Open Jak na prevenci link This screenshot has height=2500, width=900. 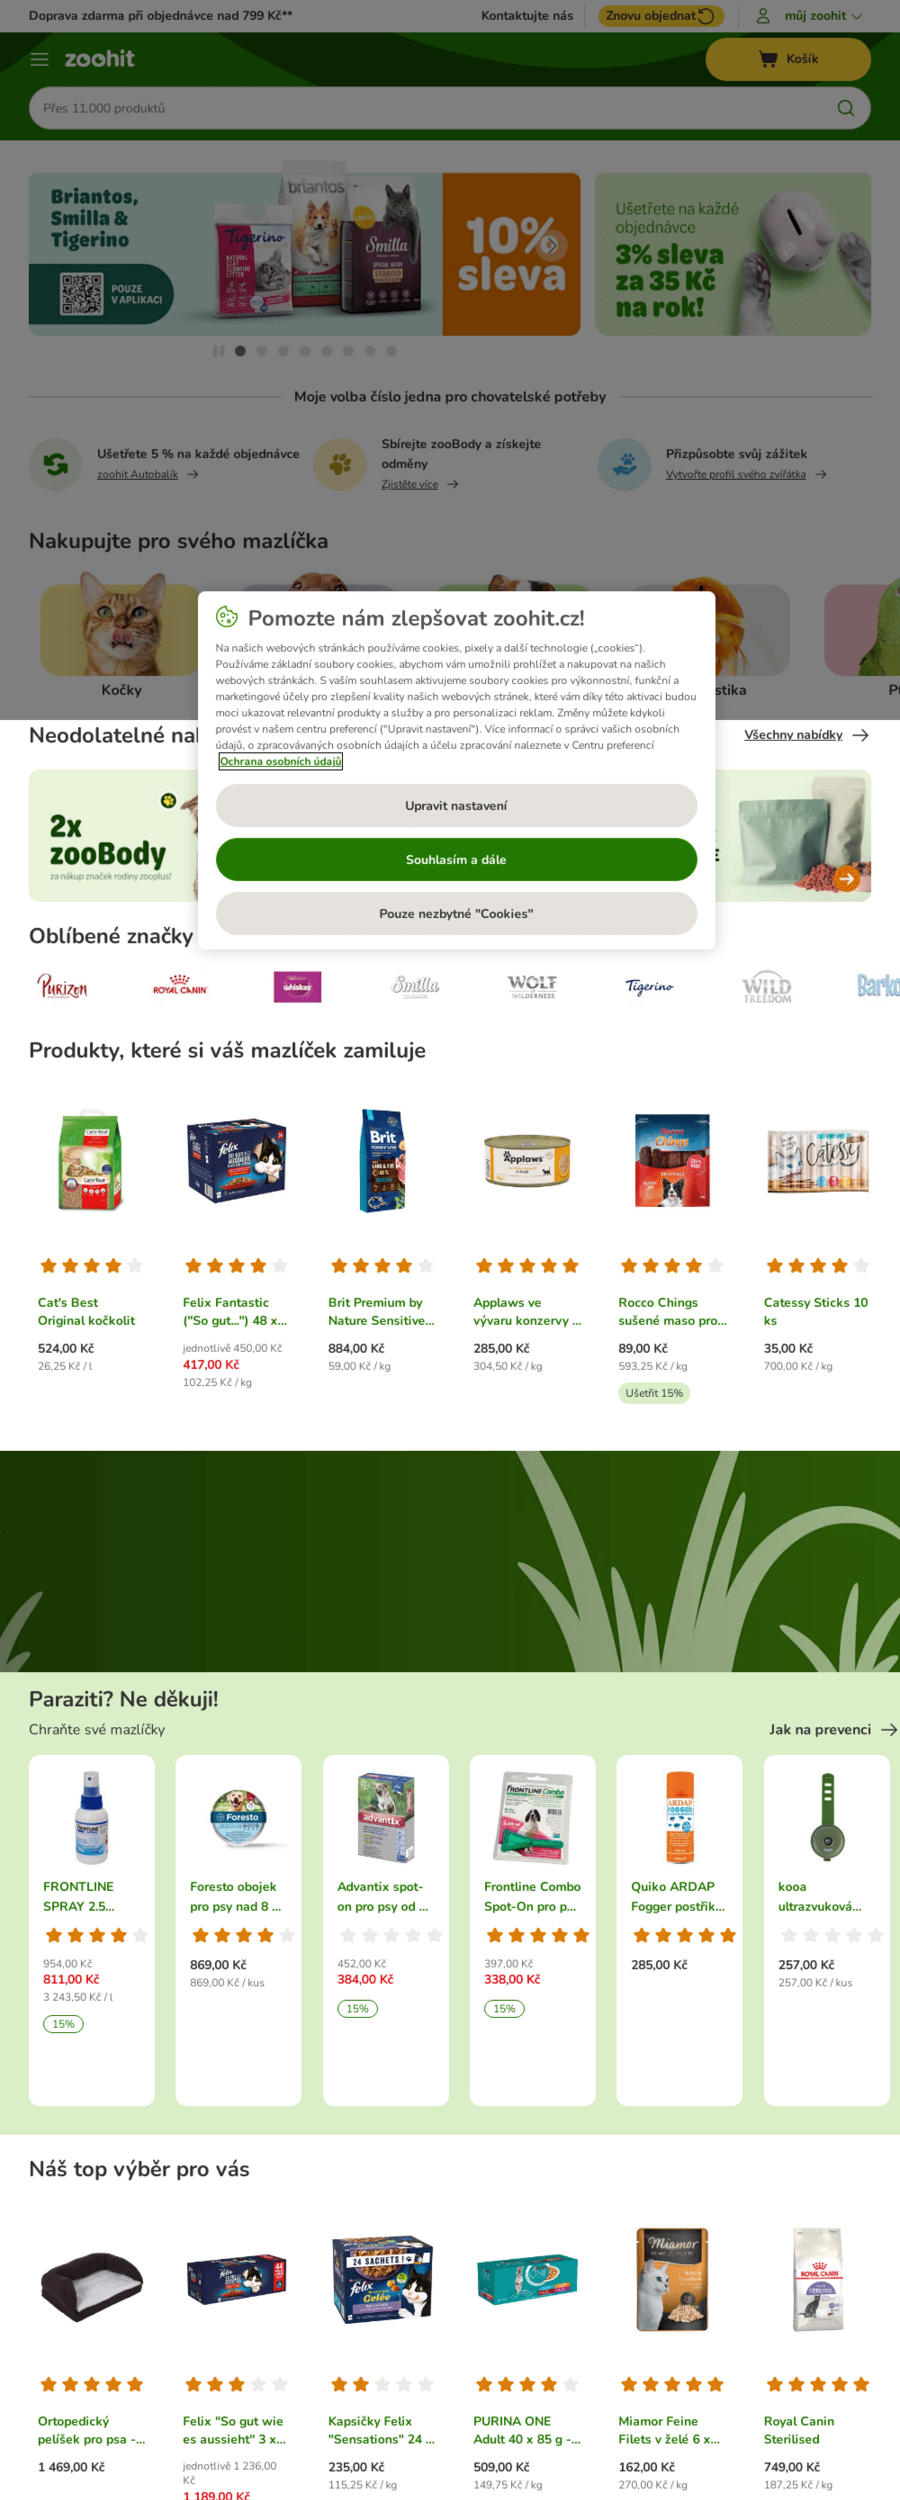833,1729
